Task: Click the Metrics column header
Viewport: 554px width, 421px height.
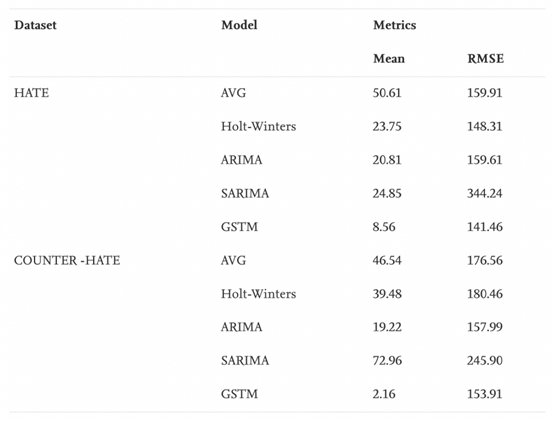Action: click(x=395, y=25)
